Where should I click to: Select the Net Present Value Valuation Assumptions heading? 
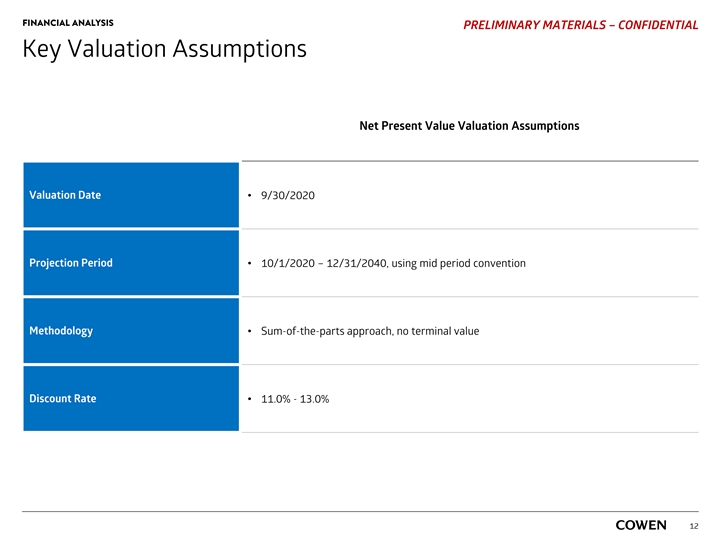[x=469, y=126]
